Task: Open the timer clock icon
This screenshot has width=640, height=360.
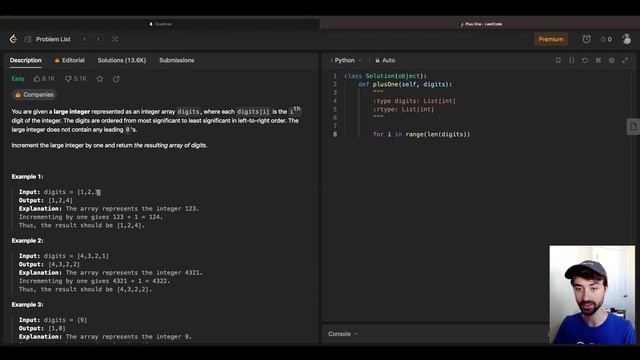Action: [x=587, y=39]
